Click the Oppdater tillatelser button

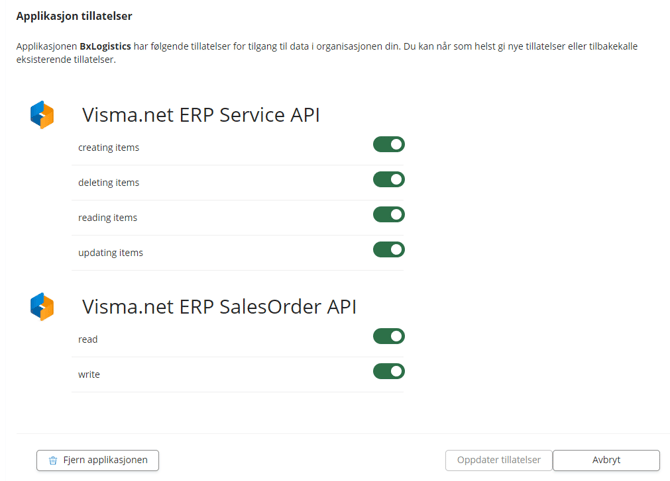499,460
